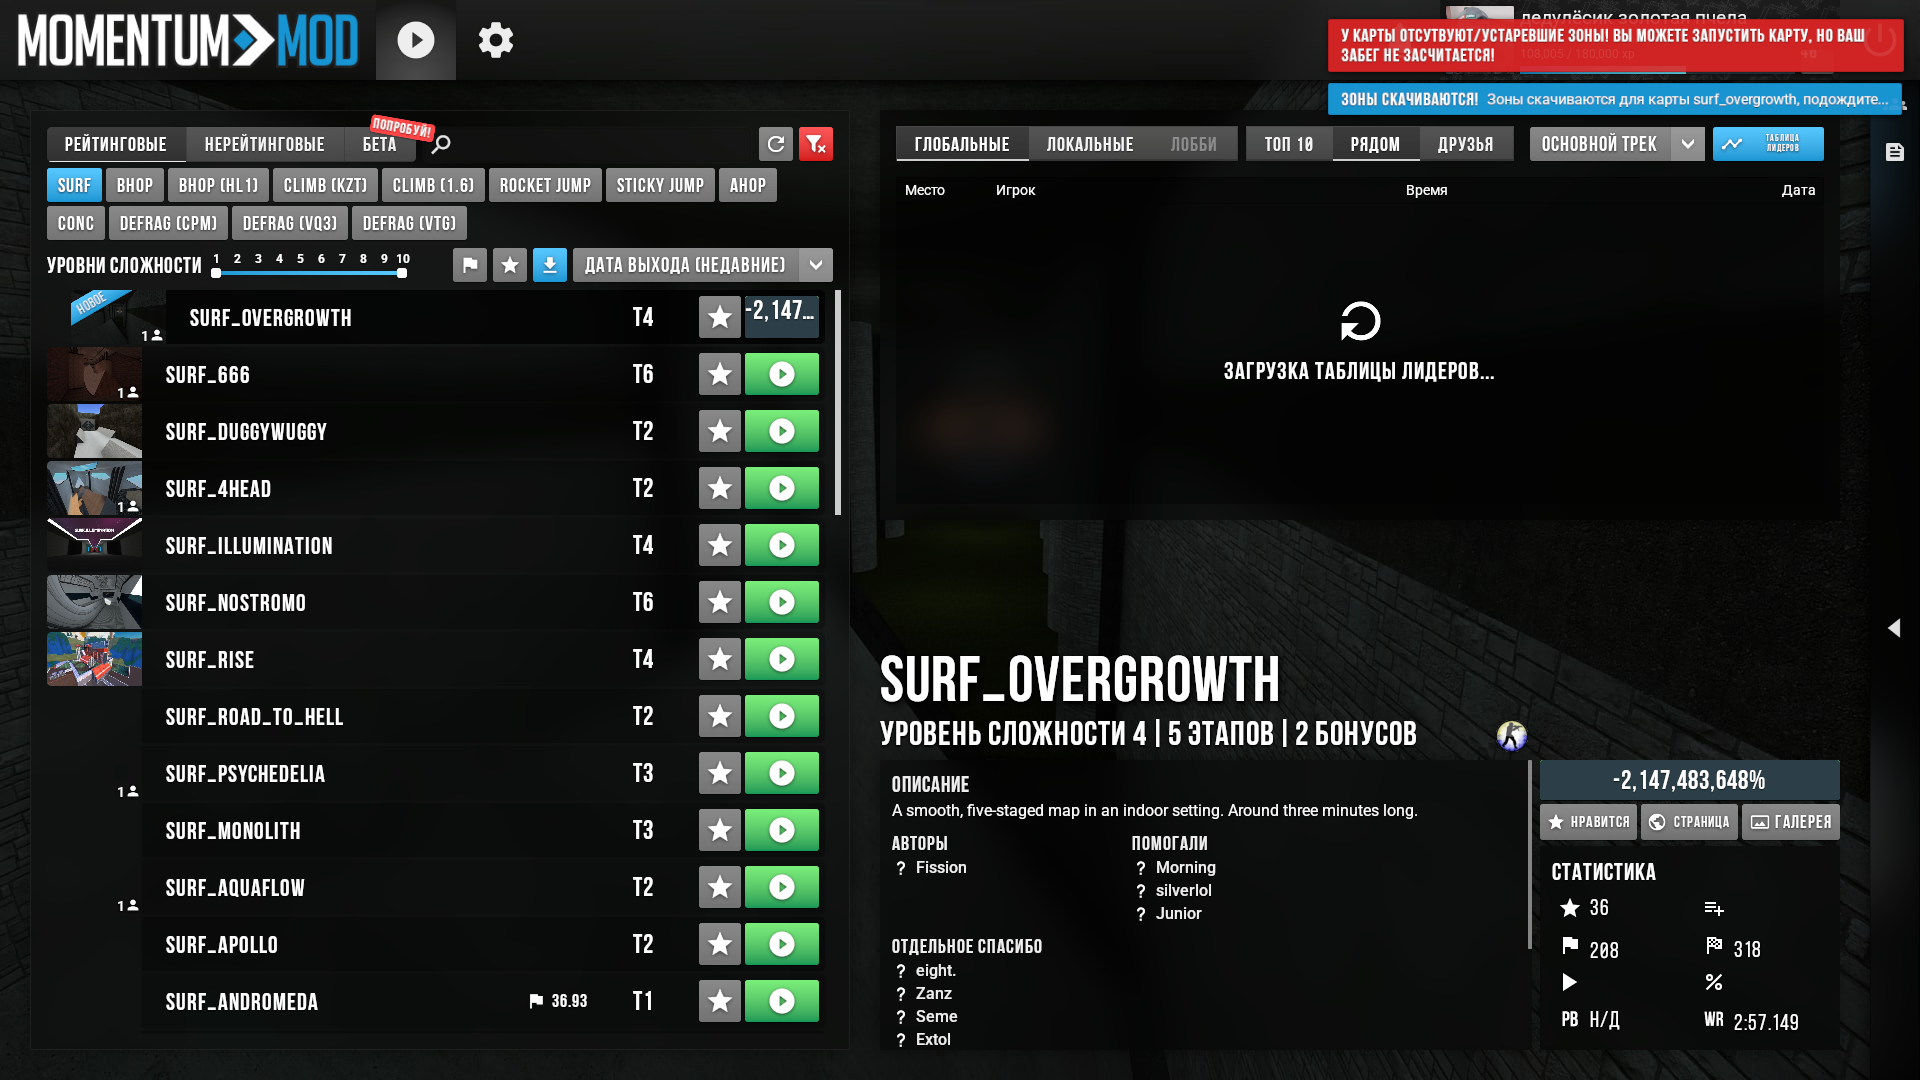Enable the Conc gamemode filter
Viewport: 1920px width, 1080px height.
[x=76, y=223]
